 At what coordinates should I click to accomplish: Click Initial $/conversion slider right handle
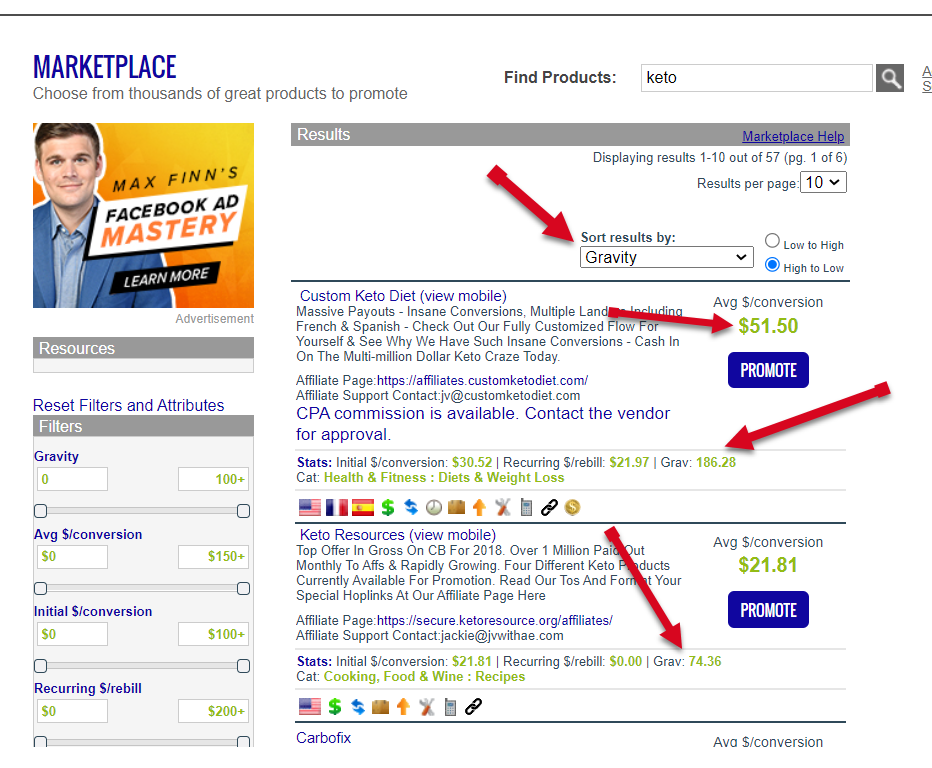tap(243, 666)
